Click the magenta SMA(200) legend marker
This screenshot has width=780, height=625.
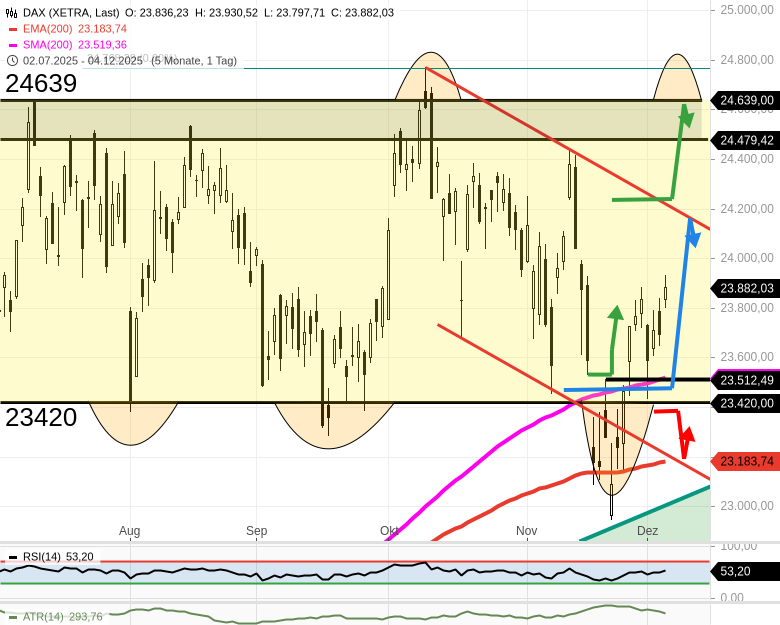(x=13, y=45)
